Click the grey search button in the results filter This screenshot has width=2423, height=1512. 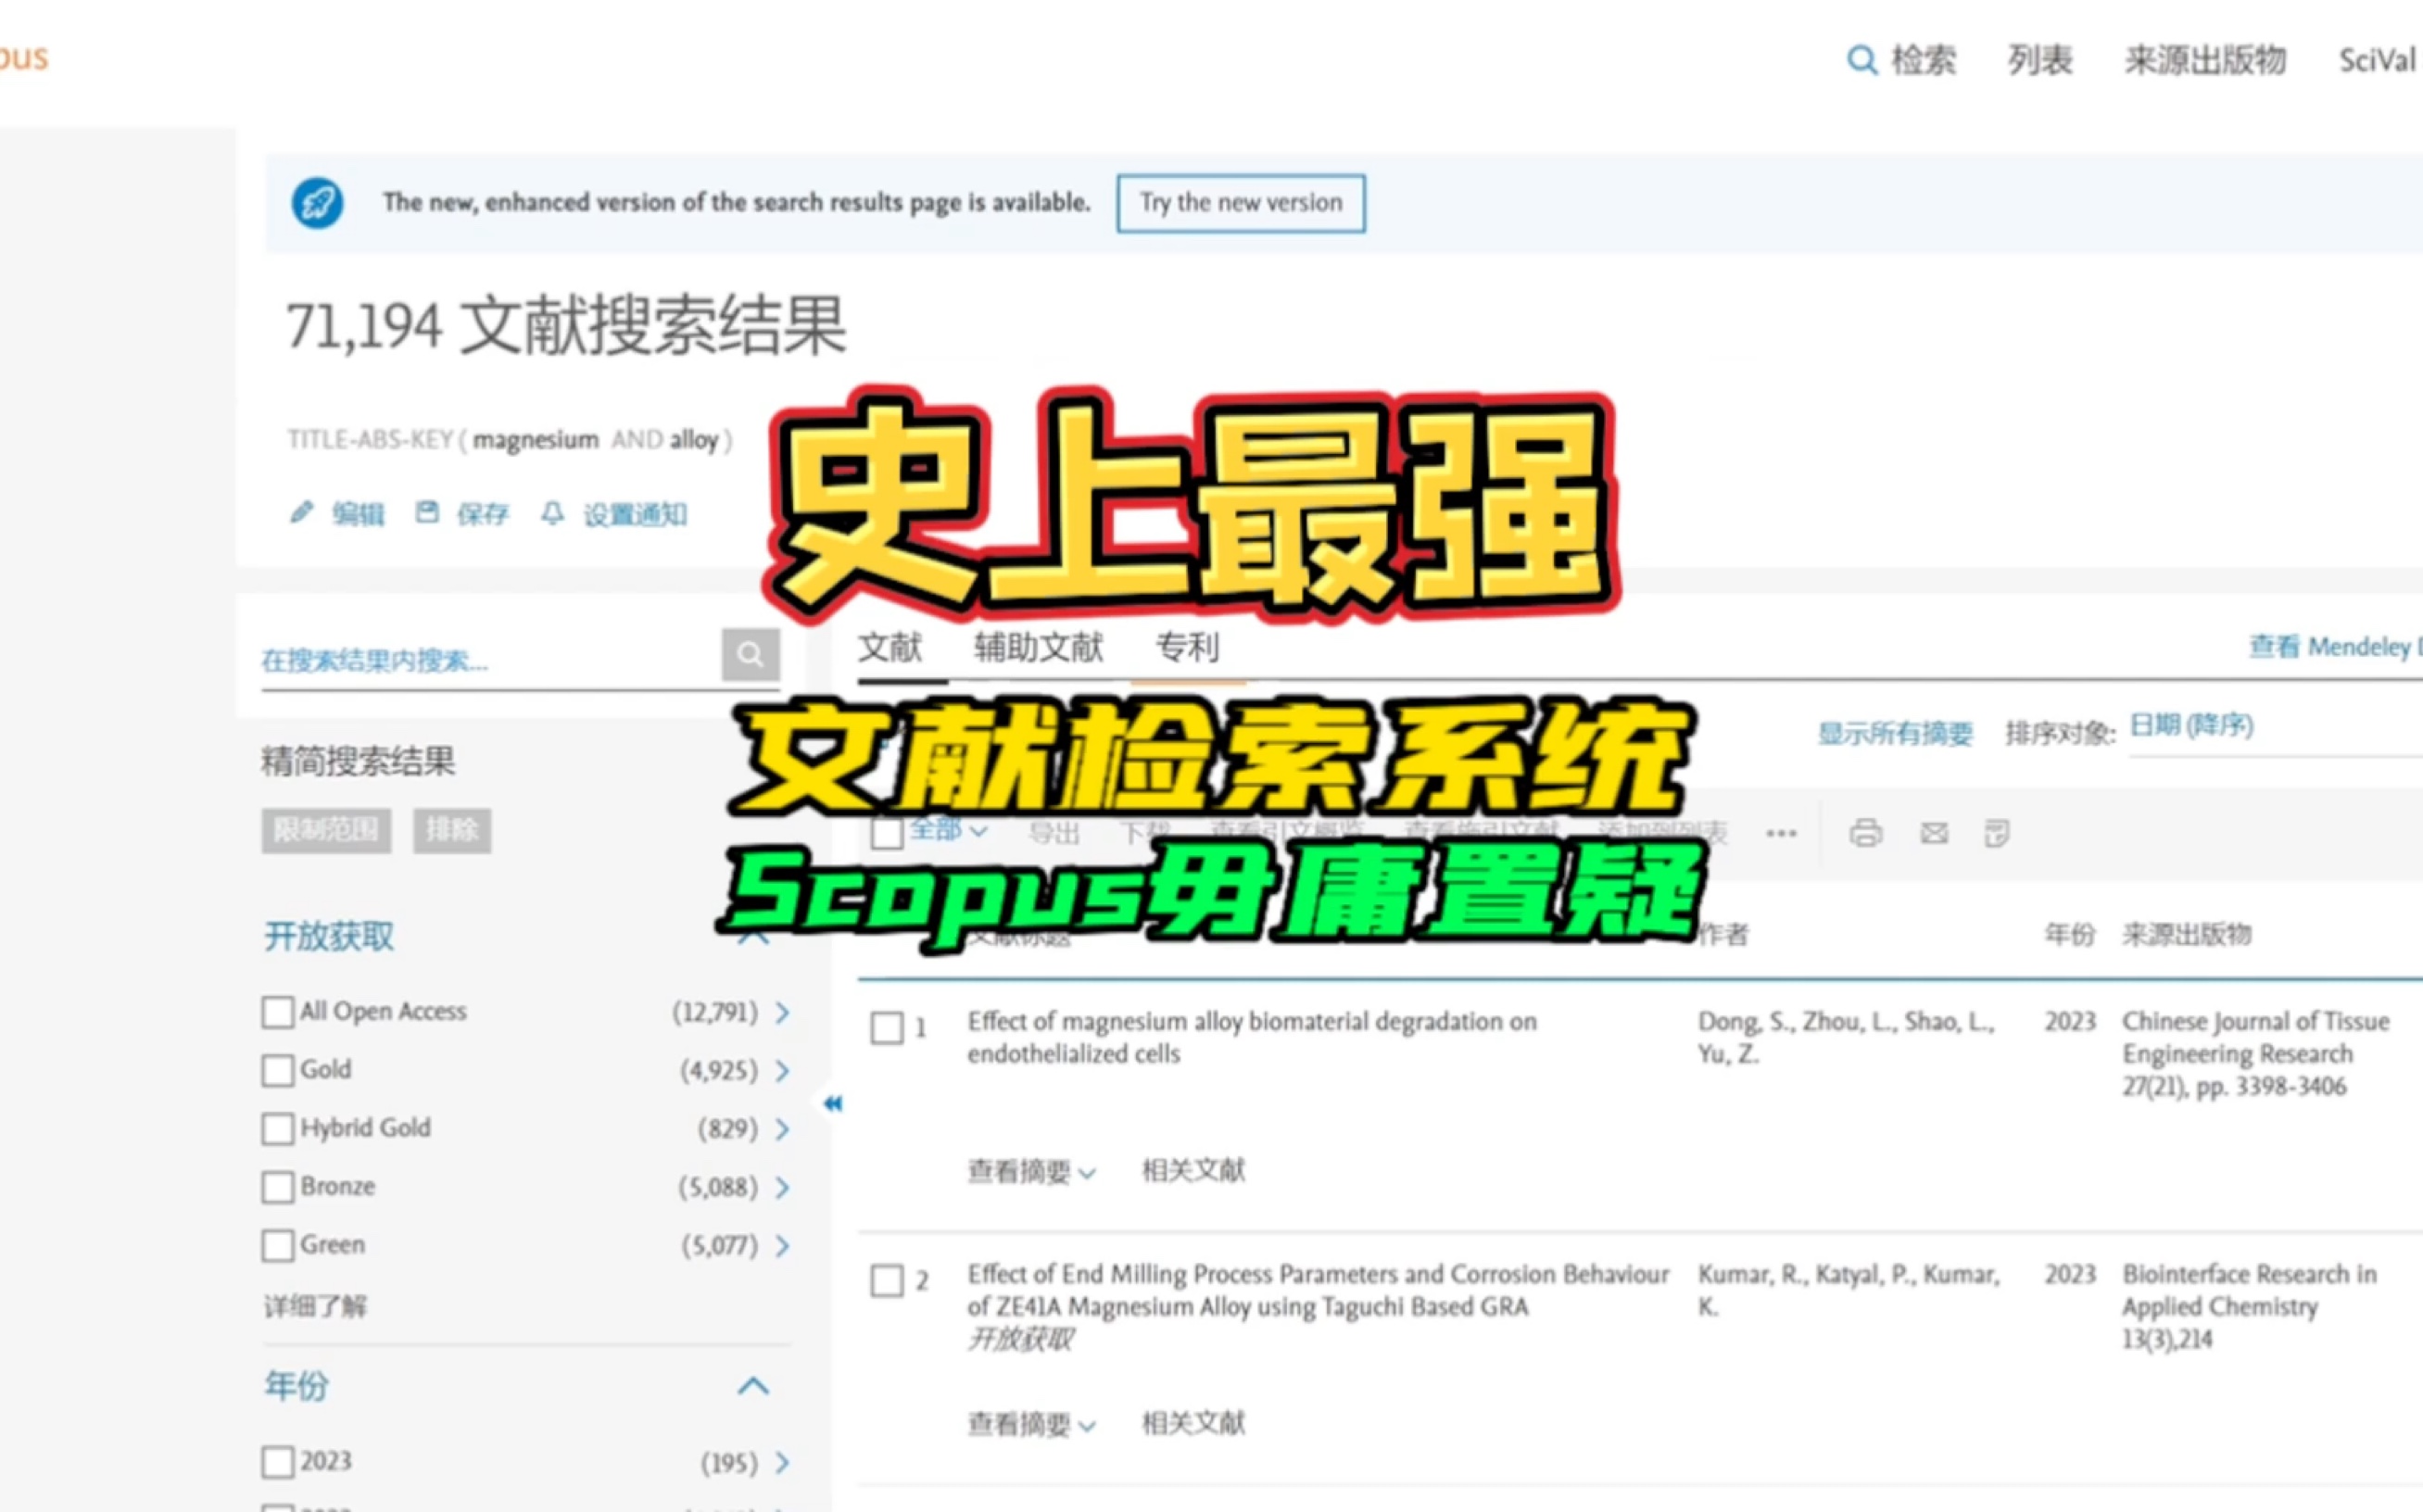750,655
